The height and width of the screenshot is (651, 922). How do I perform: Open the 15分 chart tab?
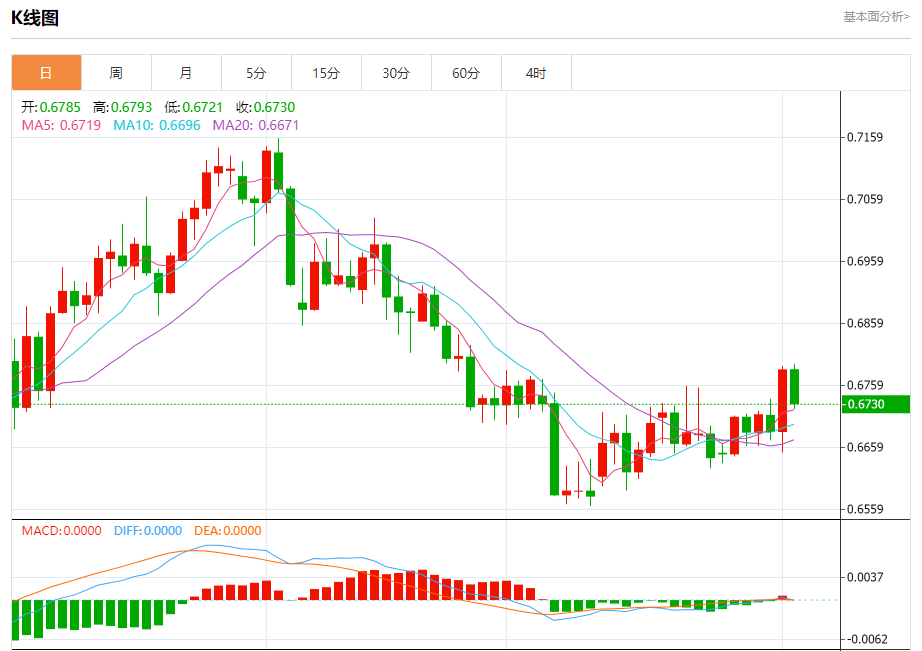(x=326, y=73)
